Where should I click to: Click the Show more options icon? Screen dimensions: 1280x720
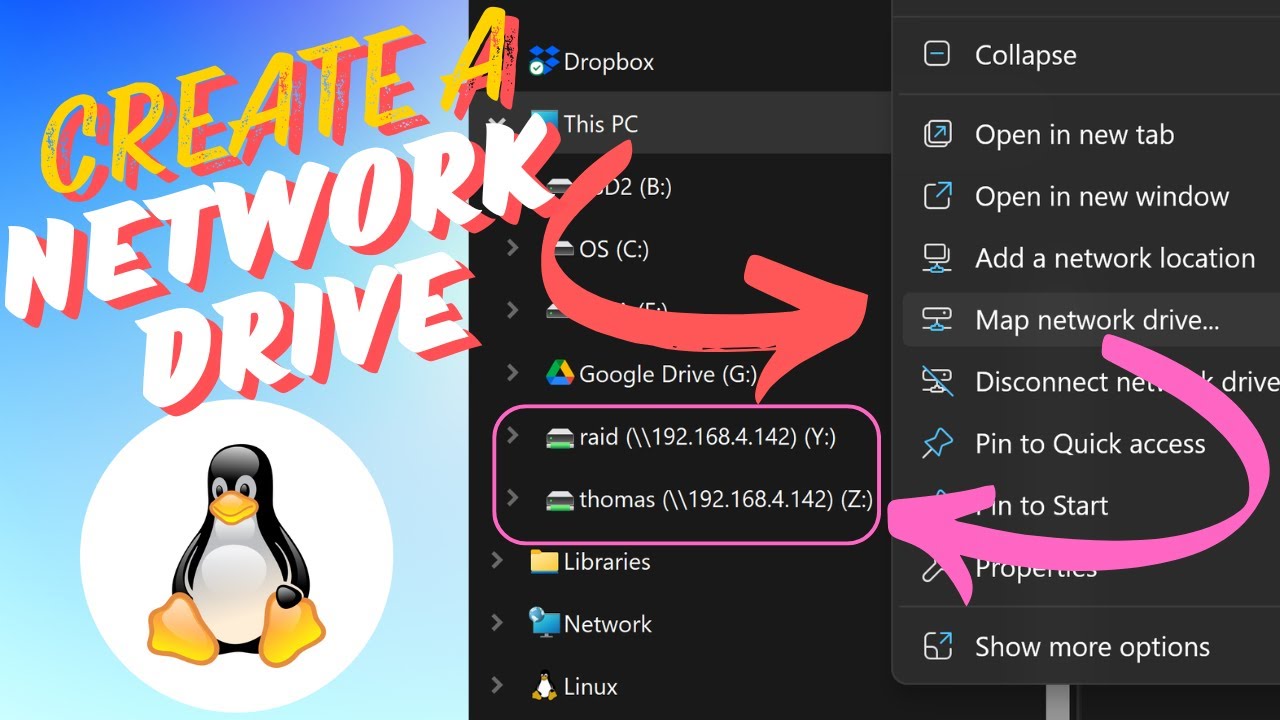tap(937, 646)
